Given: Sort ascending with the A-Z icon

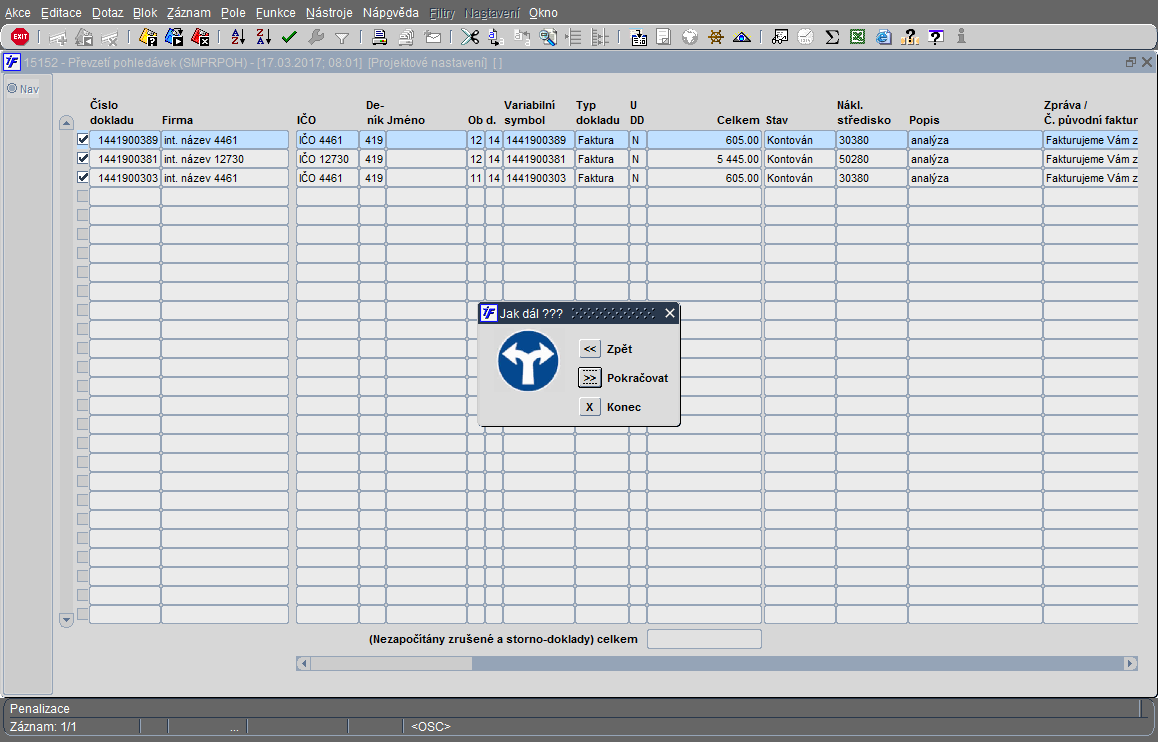Looking at the screenshot, I should [x=238, y=36].
